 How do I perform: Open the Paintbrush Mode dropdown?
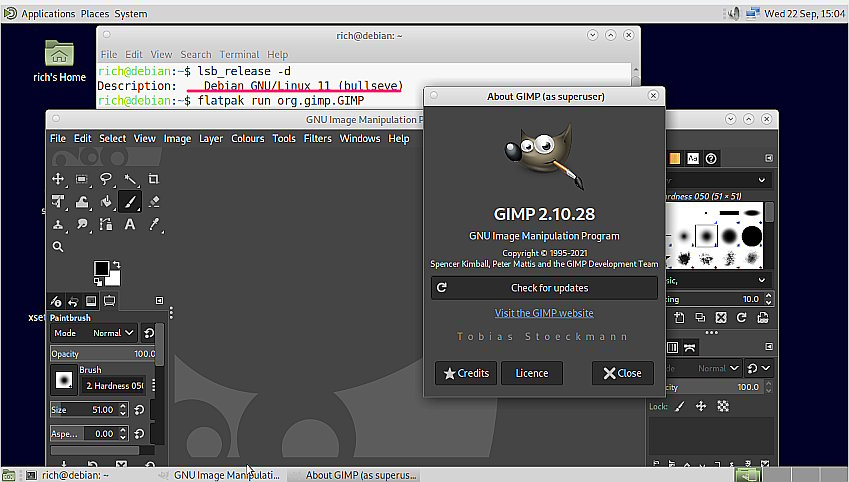(x=93, y=333)
